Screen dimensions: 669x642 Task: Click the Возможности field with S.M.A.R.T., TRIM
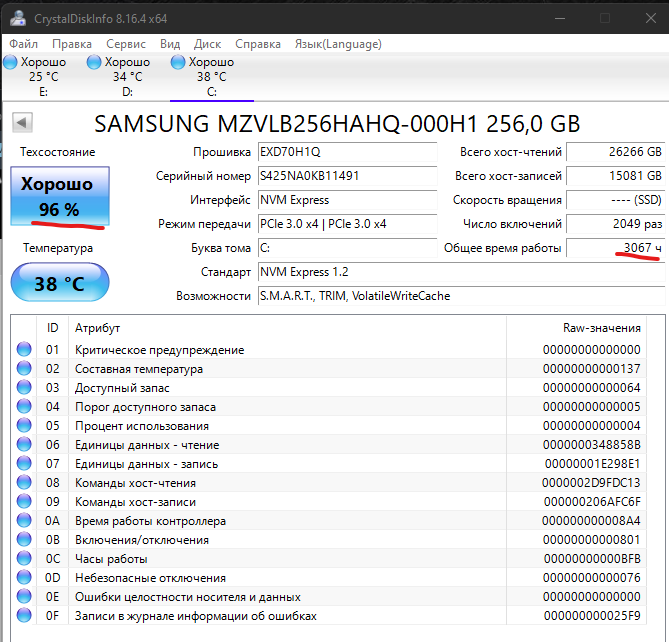click(461, 296)
